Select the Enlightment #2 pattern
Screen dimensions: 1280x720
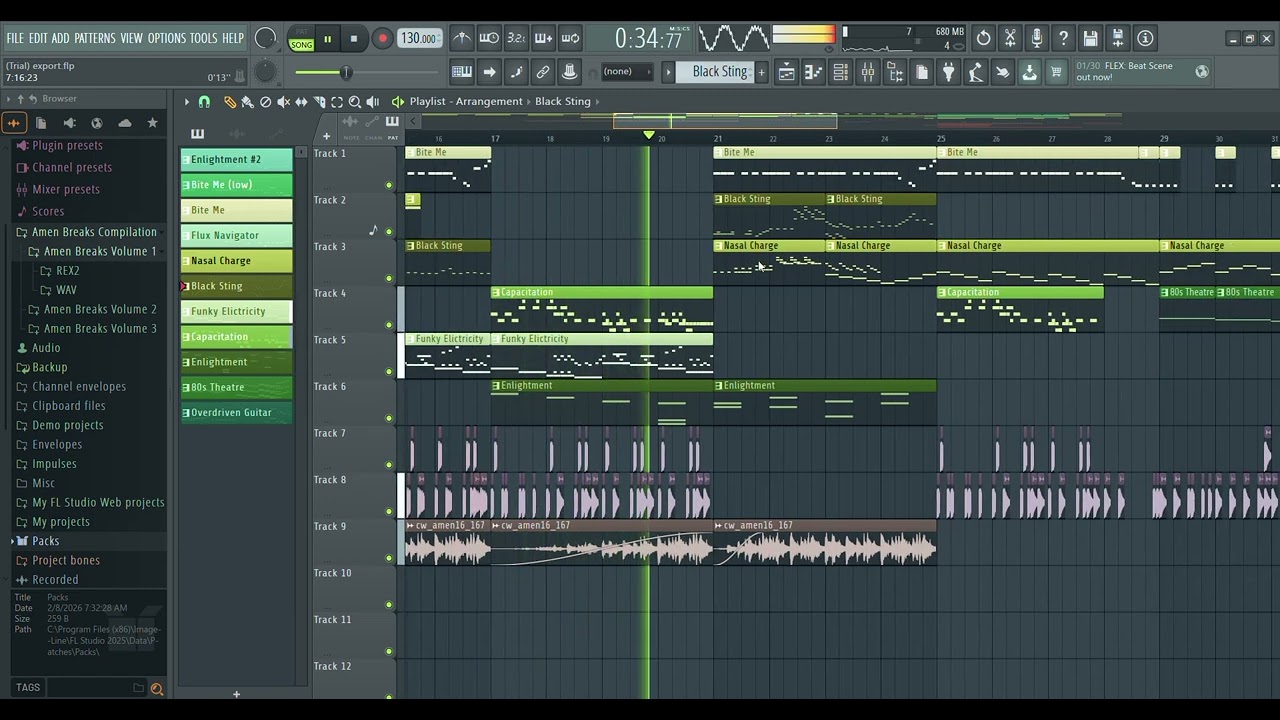click(236, 159)
